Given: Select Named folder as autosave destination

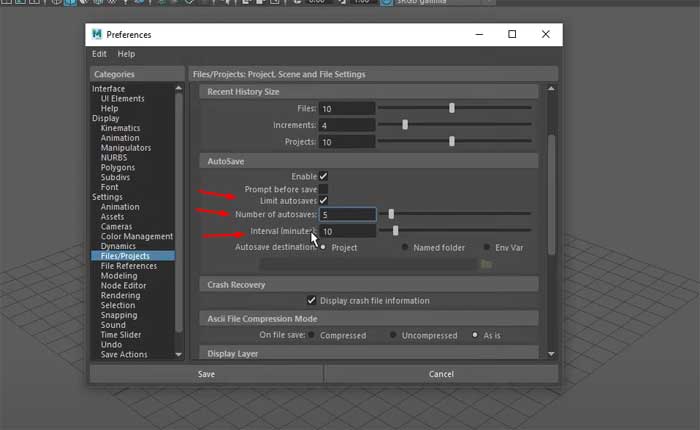Looking at the screenshot, I should [x=405, y=247].
